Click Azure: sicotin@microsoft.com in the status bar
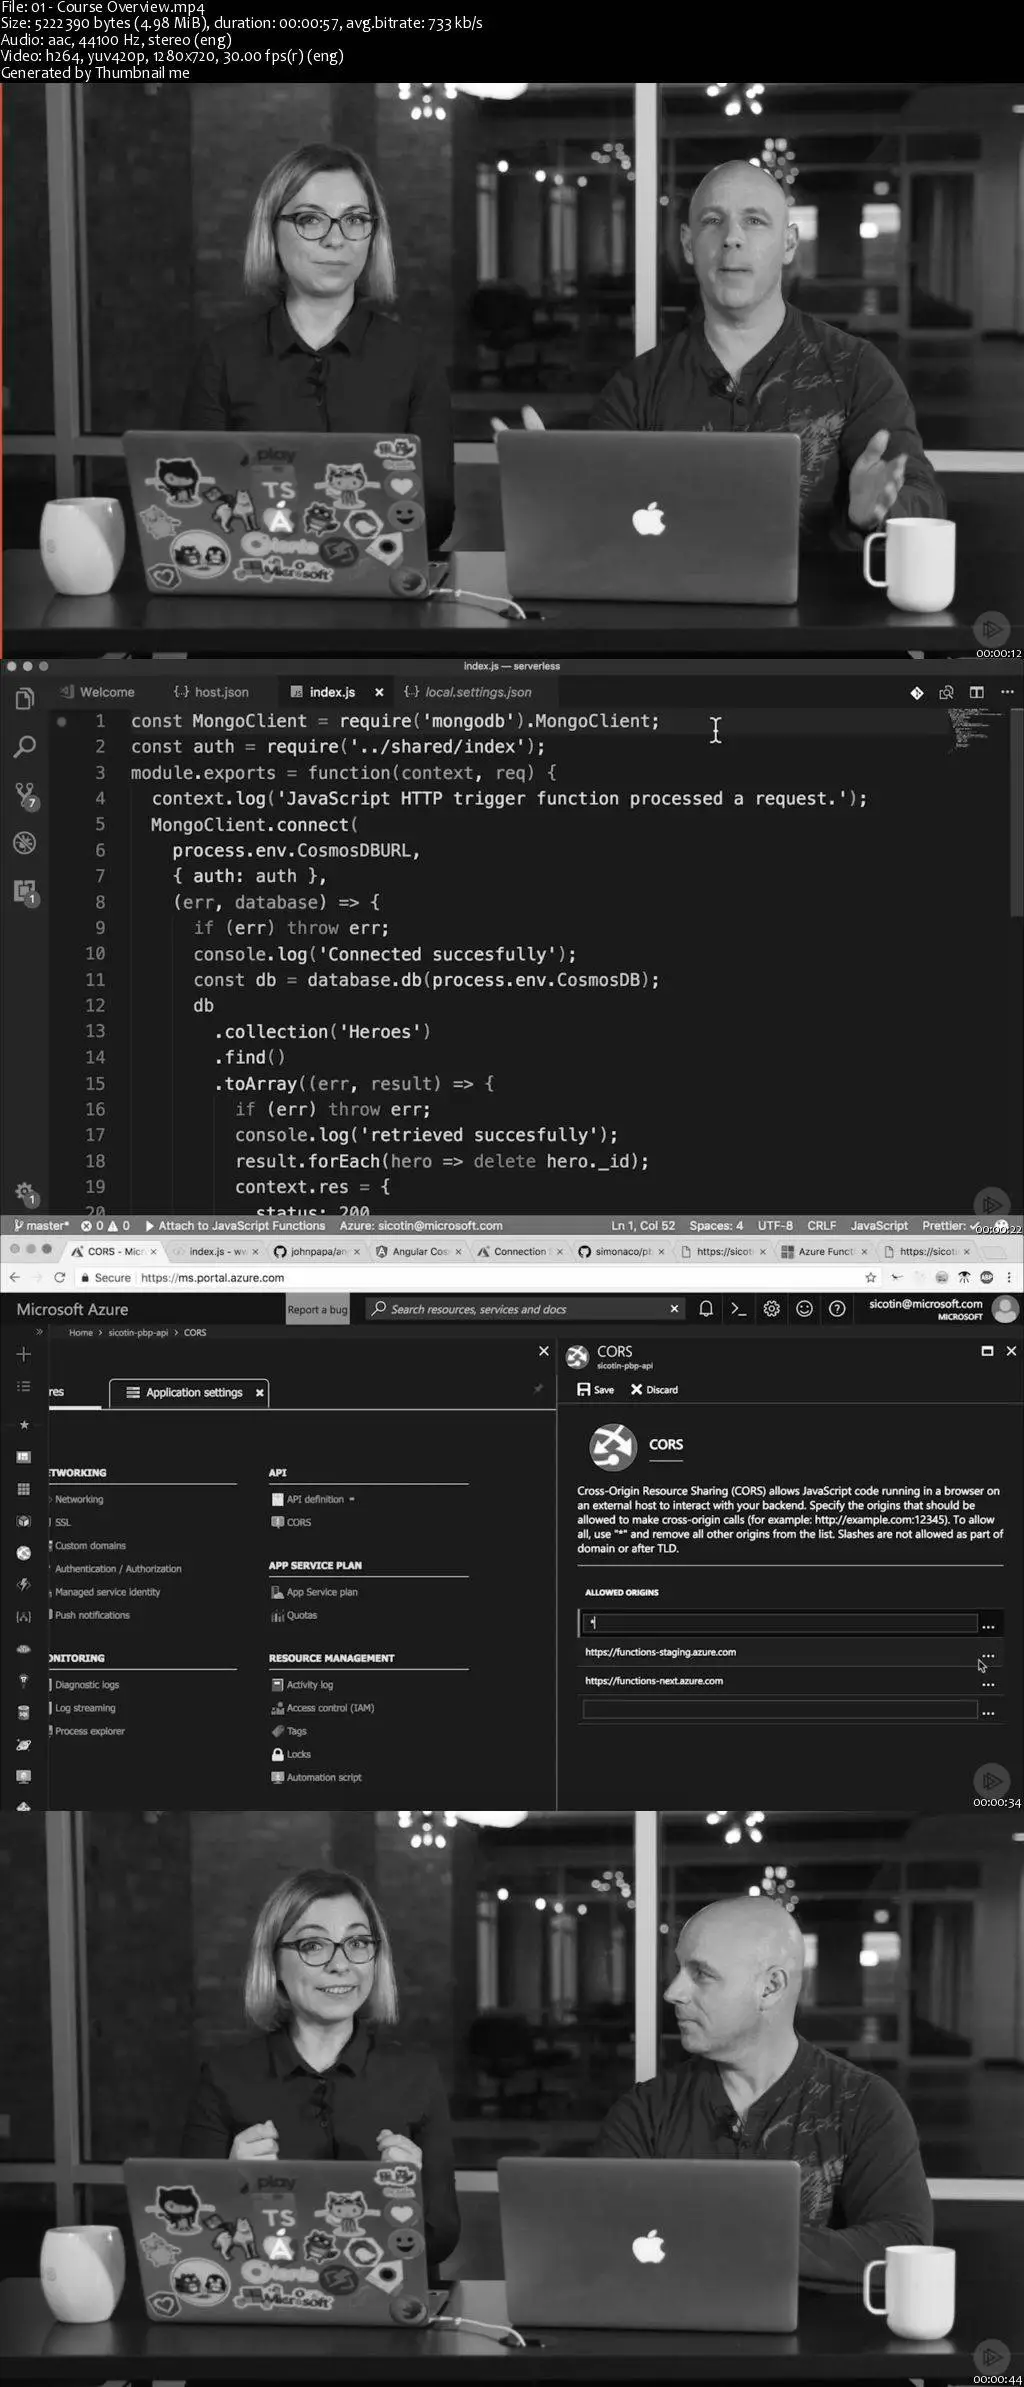1024x2387 pixels. pyautogui.click(x=421, y=1225)
